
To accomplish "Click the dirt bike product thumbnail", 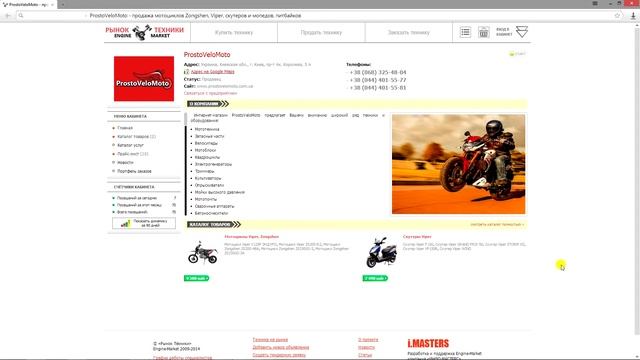I will [203, 252].
